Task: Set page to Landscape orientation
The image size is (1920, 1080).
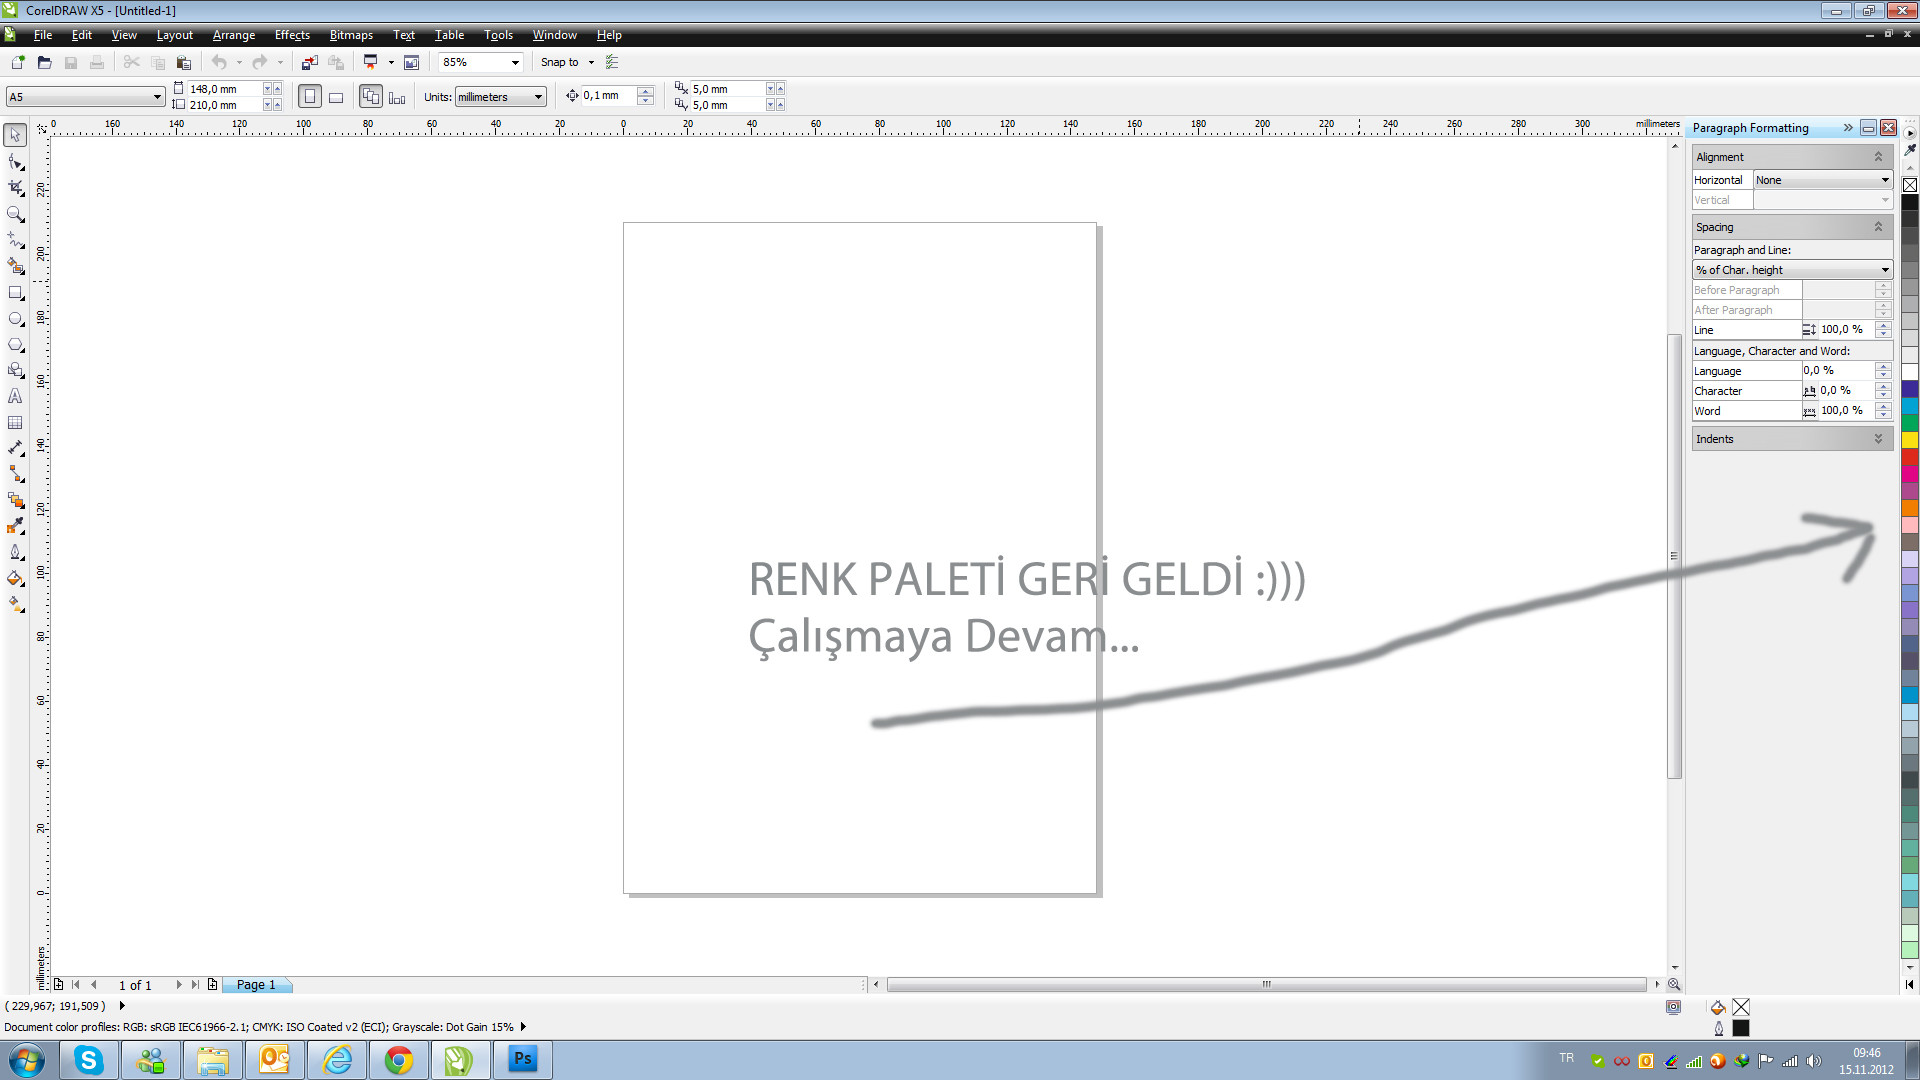Action: click(x=336, y=97)
